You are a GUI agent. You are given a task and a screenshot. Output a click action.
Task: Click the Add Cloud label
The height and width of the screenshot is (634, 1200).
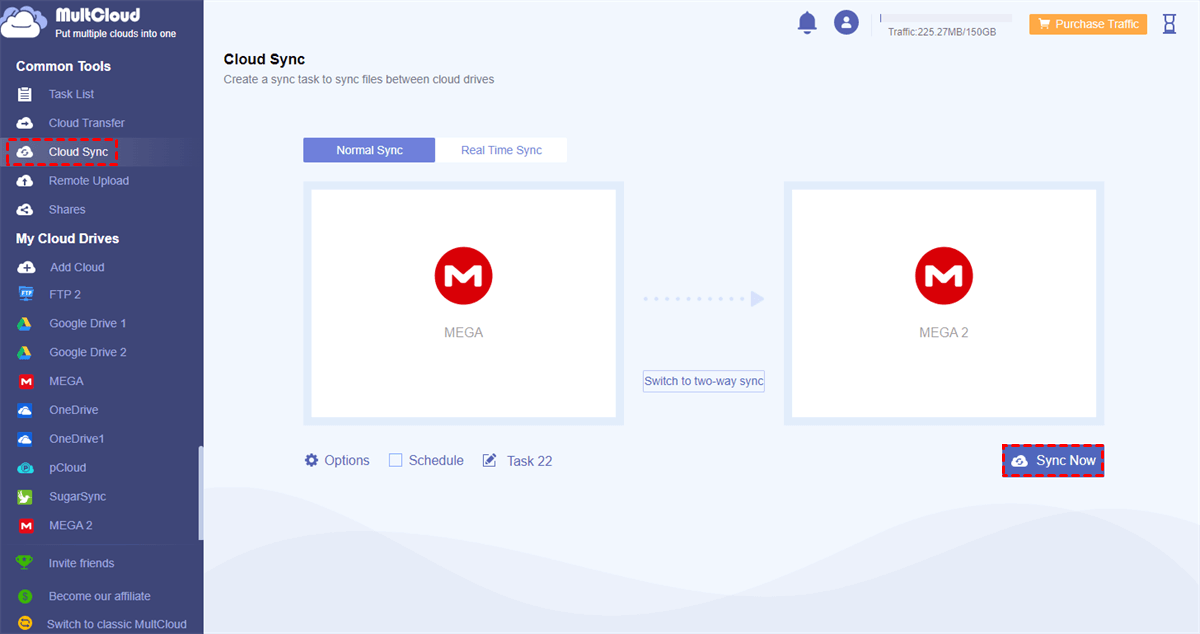[x=77, y=267]
